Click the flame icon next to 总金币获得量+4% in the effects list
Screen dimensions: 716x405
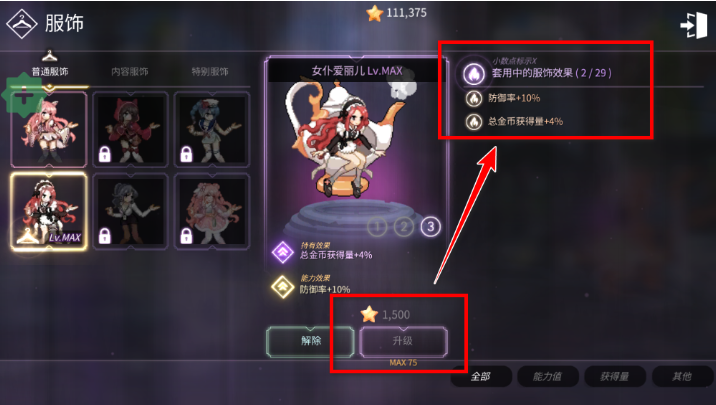click(x=474, y=121)
